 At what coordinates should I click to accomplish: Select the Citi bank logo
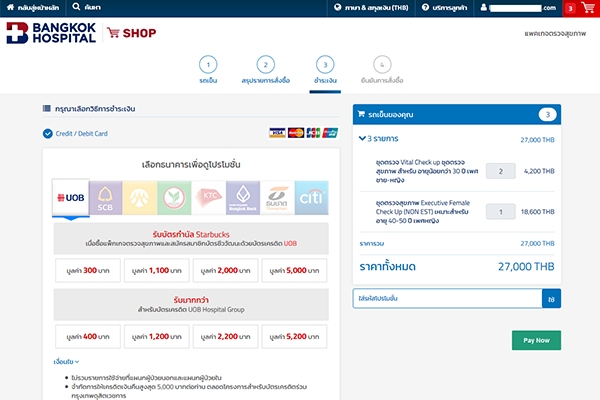pyautogui.click(x=313, y=198)
